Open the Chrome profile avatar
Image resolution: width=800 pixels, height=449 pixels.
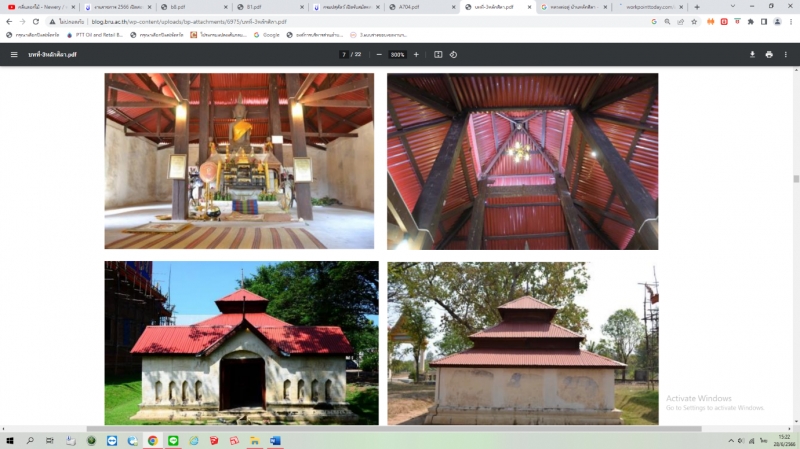778,22
